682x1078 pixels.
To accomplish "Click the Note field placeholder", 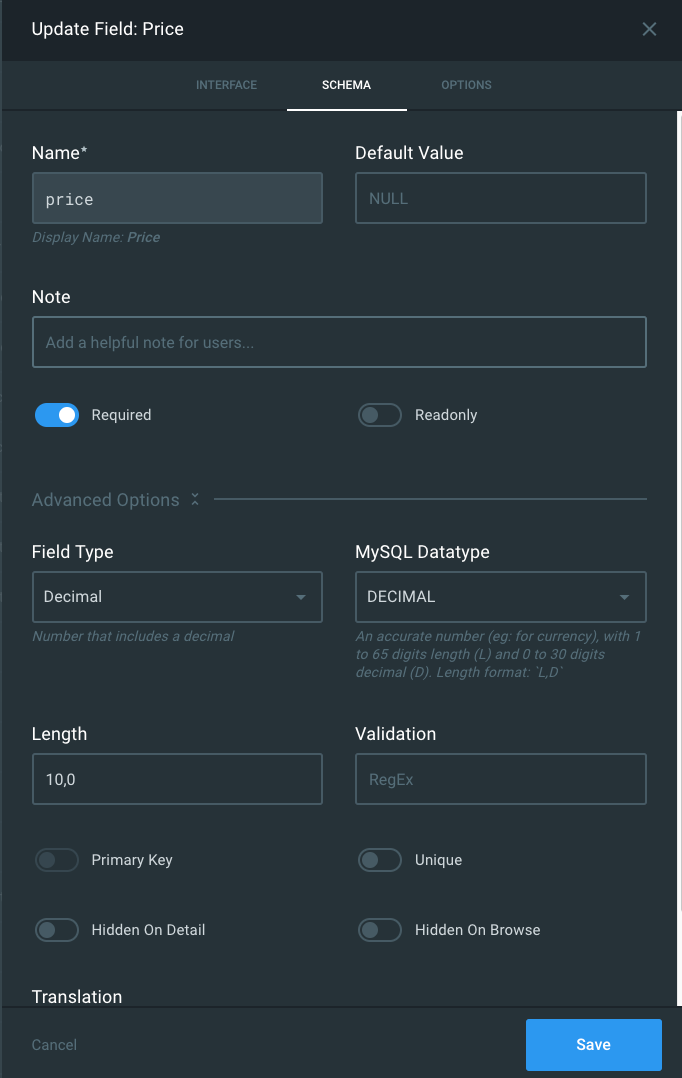I will (341, 341).
